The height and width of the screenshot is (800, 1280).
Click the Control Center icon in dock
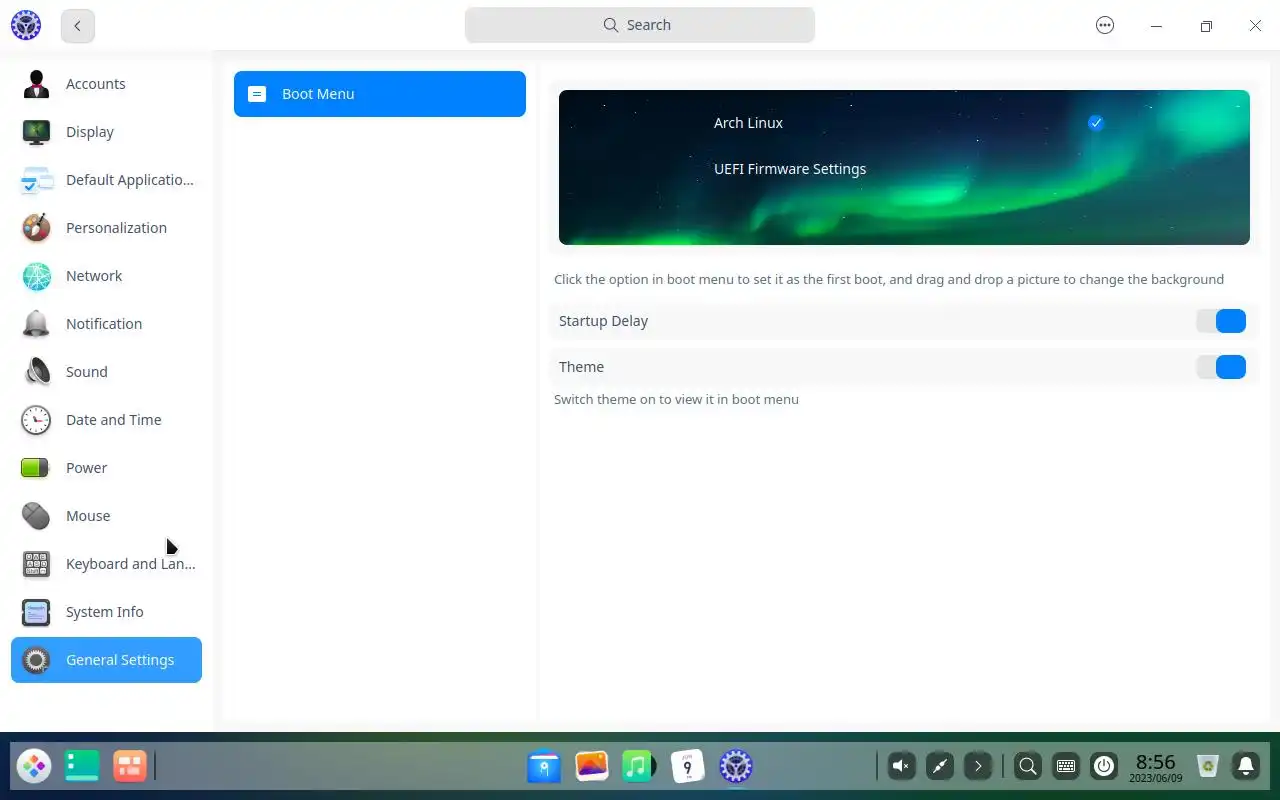click(736, 767)
